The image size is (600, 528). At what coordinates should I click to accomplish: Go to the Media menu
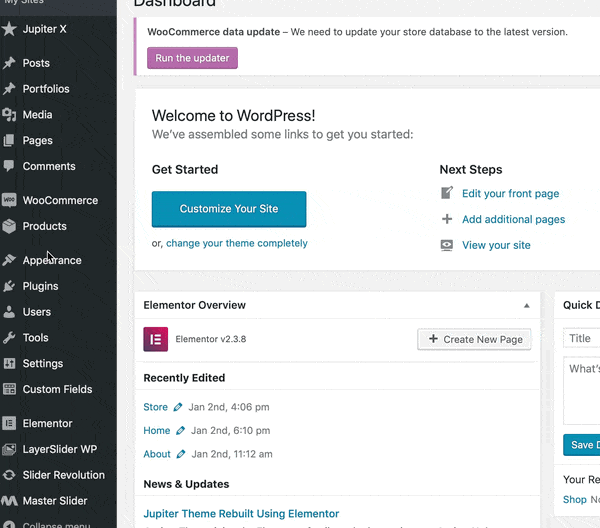coord(37,115)
